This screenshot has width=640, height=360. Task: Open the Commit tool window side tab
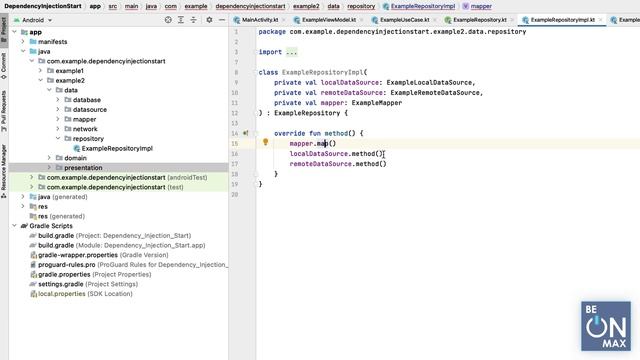pyautogui.click(x=4, y=65)
